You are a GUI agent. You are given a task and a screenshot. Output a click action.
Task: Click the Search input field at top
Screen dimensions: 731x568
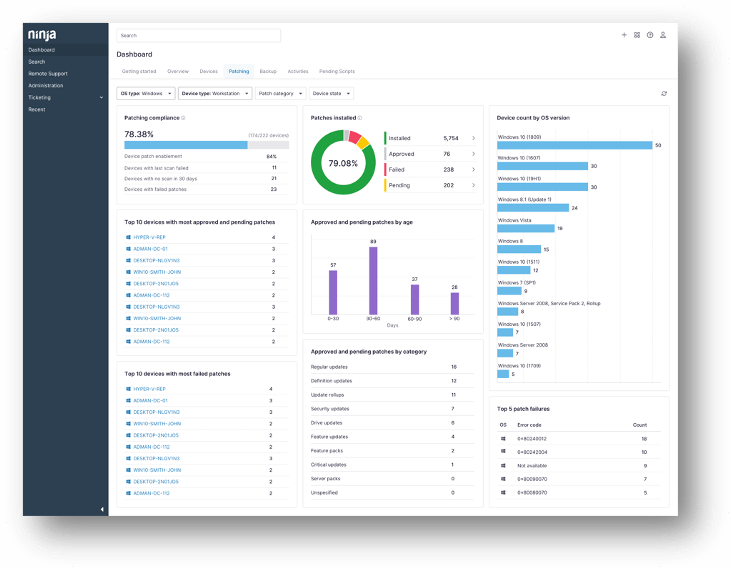199,35
